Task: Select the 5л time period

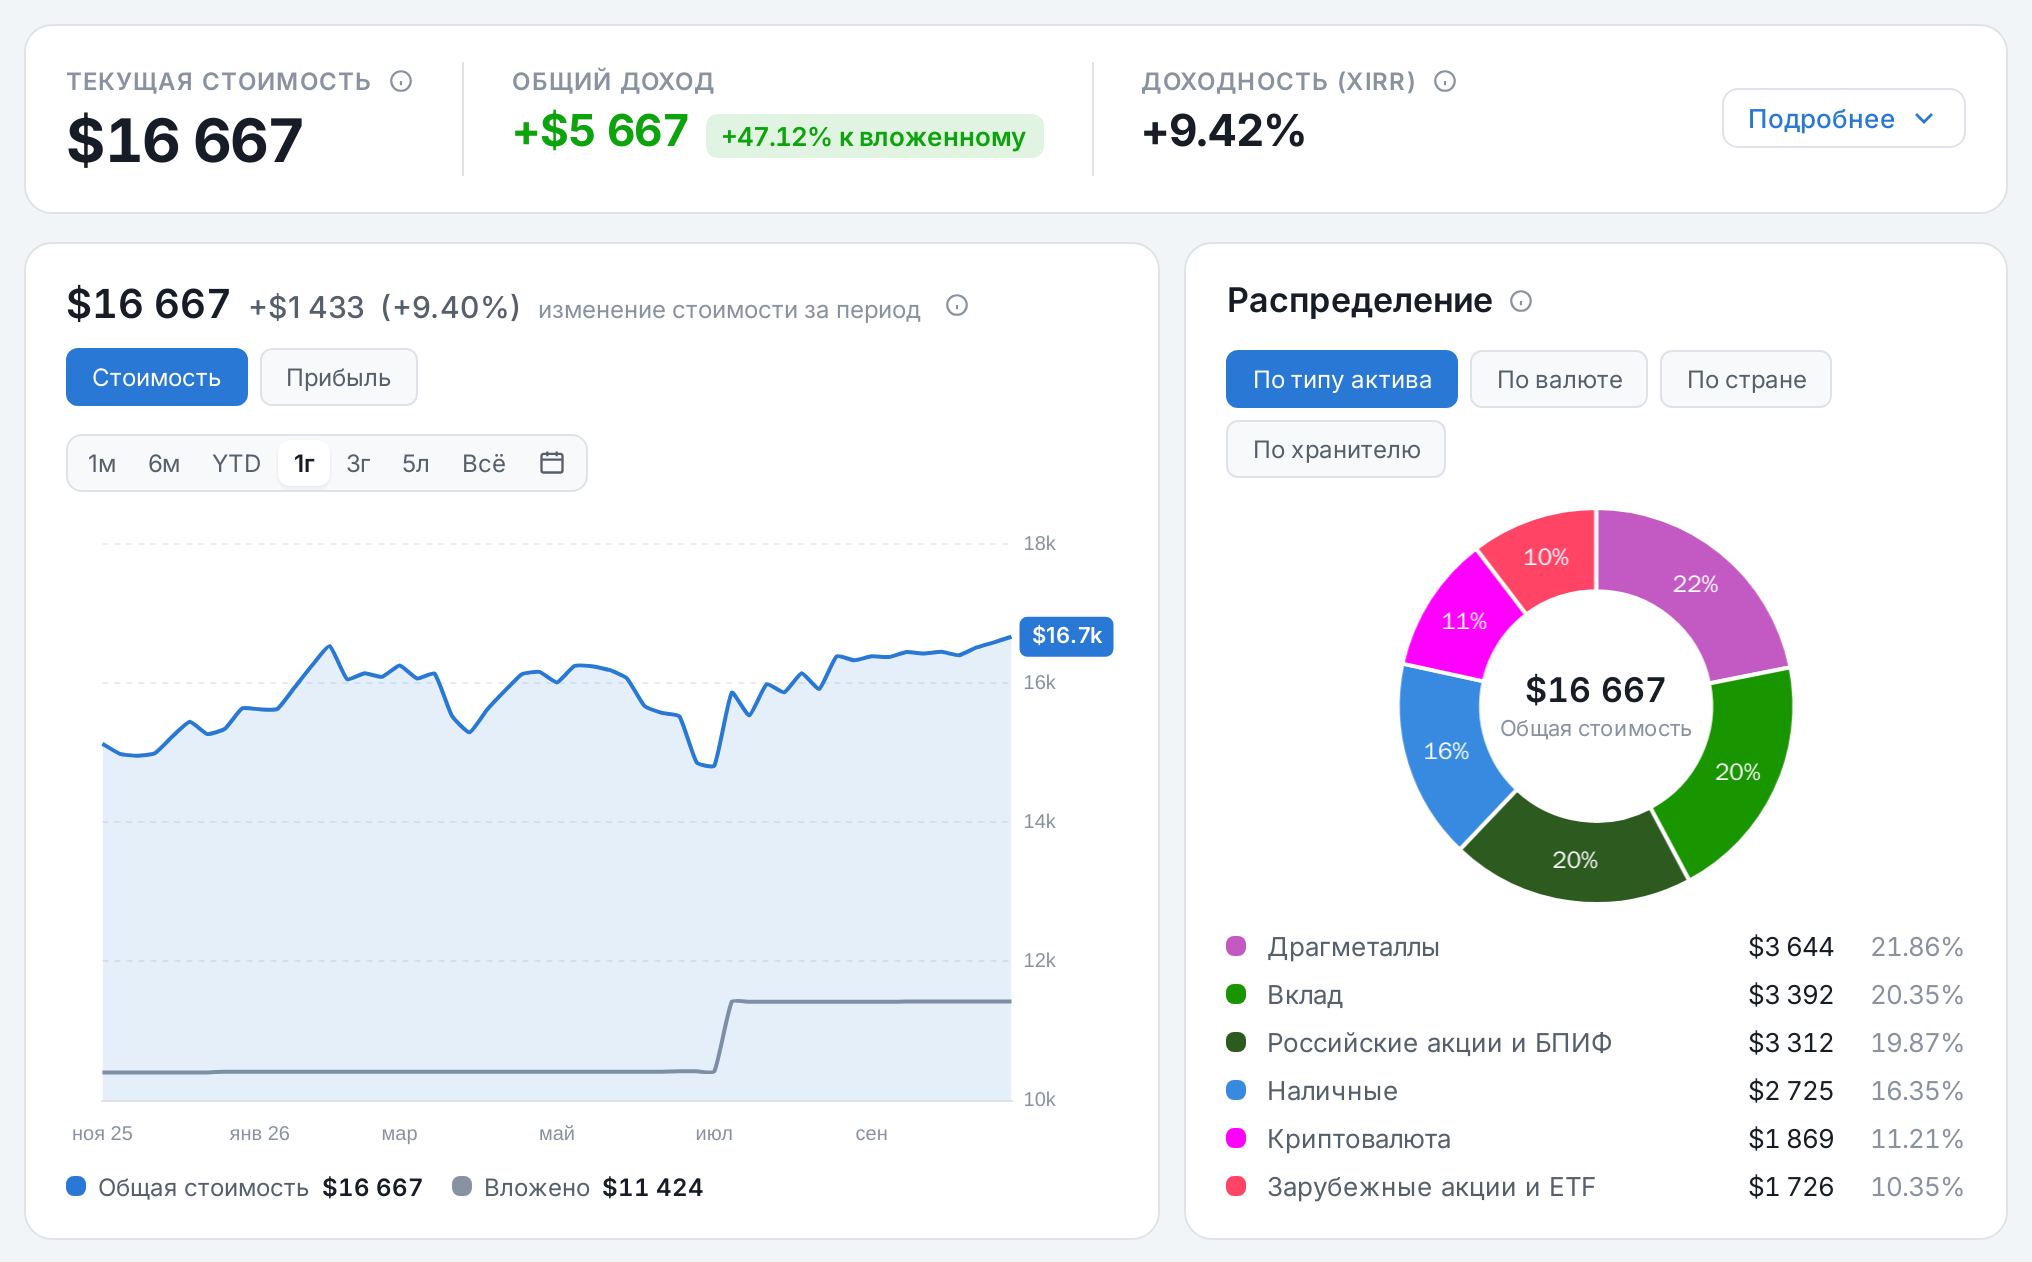Action: pos(415,464)
